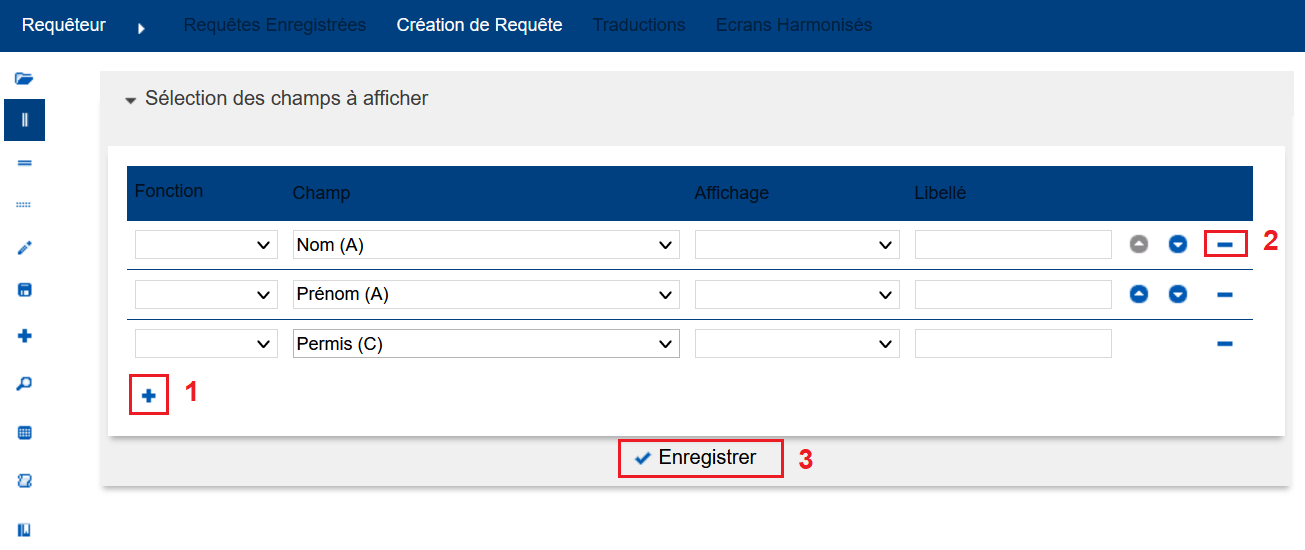Screen dimensions: 1305x550
Task: Click the magnifier search icon in sidebar
Action: (25, 384)
